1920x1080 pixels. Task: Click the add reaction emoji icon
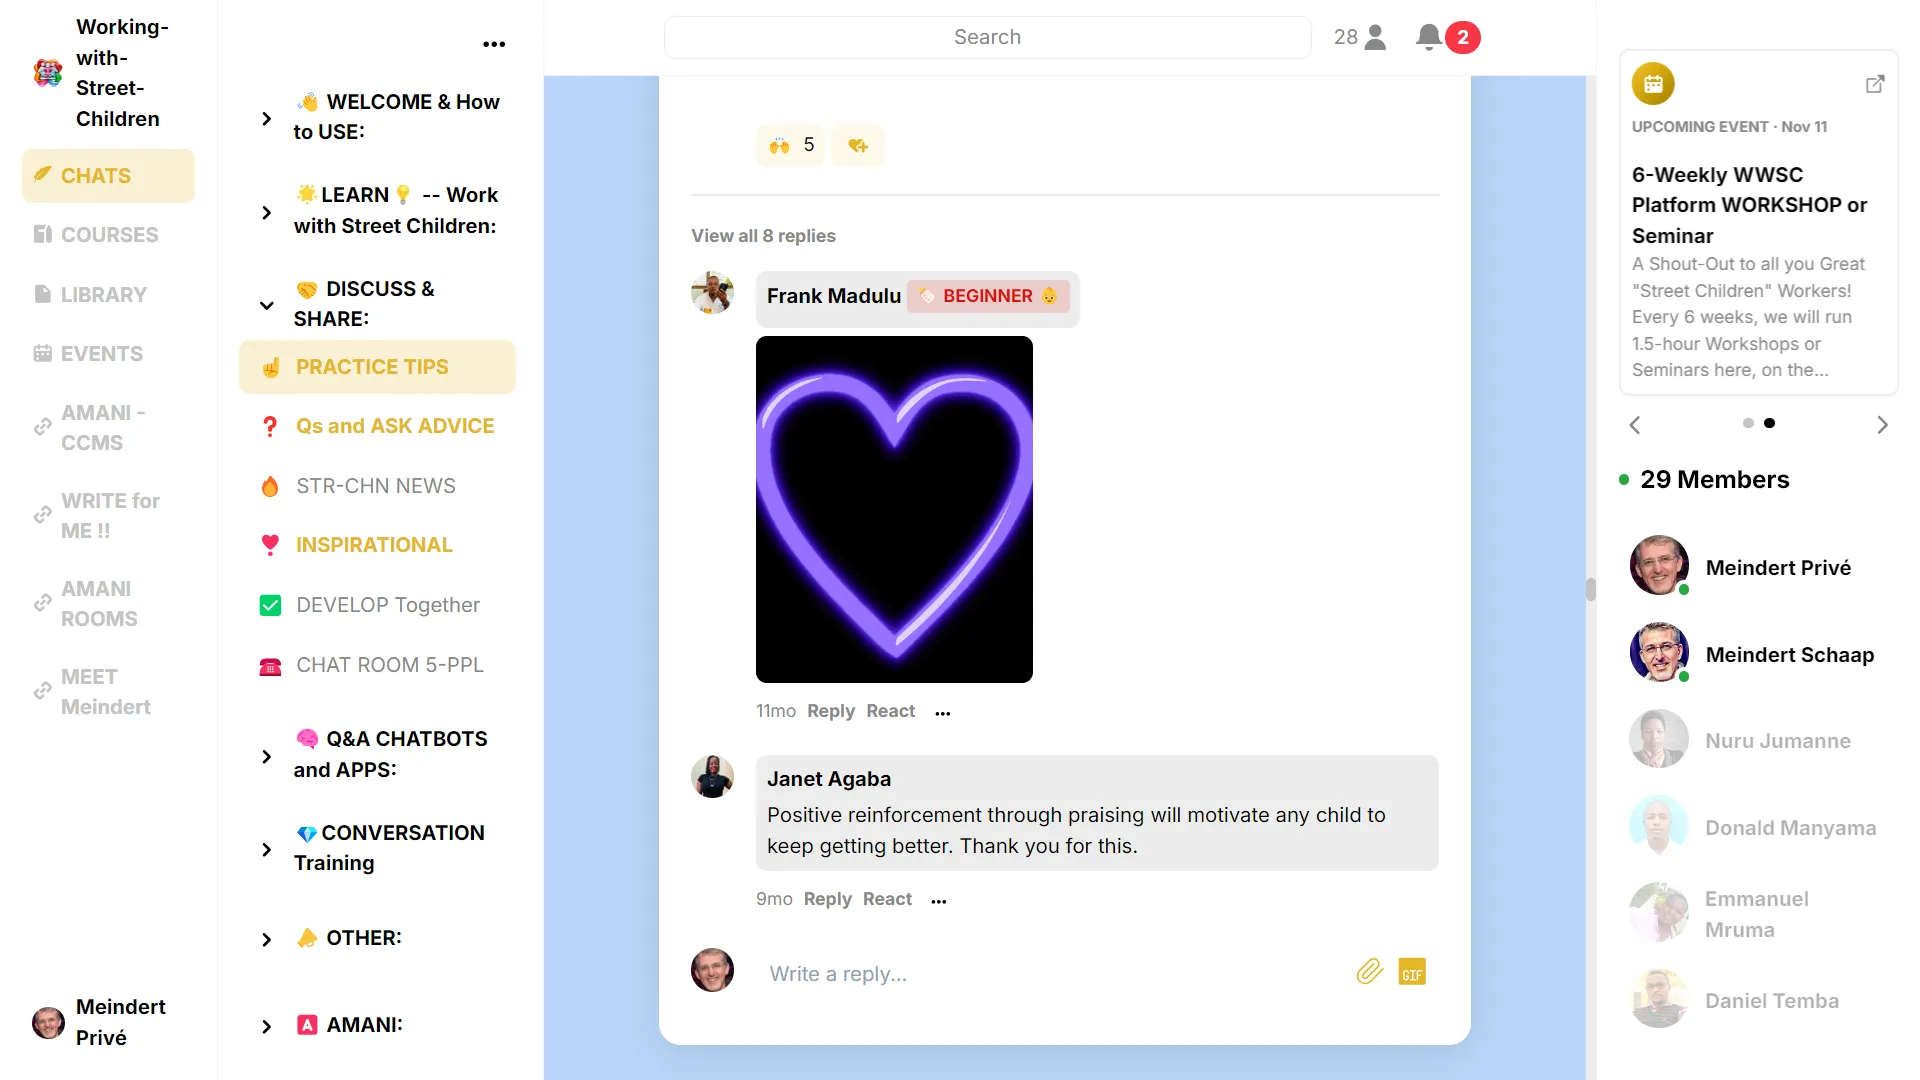(x=858, y=146)
